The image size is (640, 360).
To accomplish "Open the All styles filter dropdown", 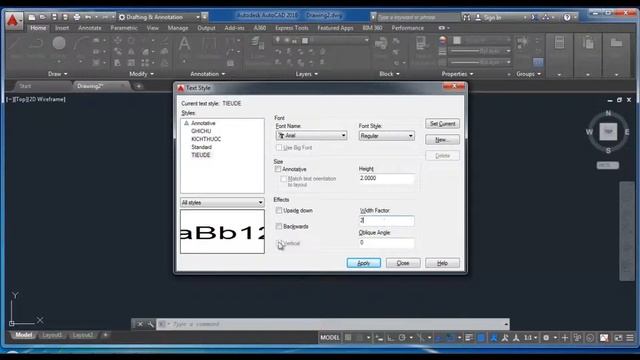I will 222,202.
